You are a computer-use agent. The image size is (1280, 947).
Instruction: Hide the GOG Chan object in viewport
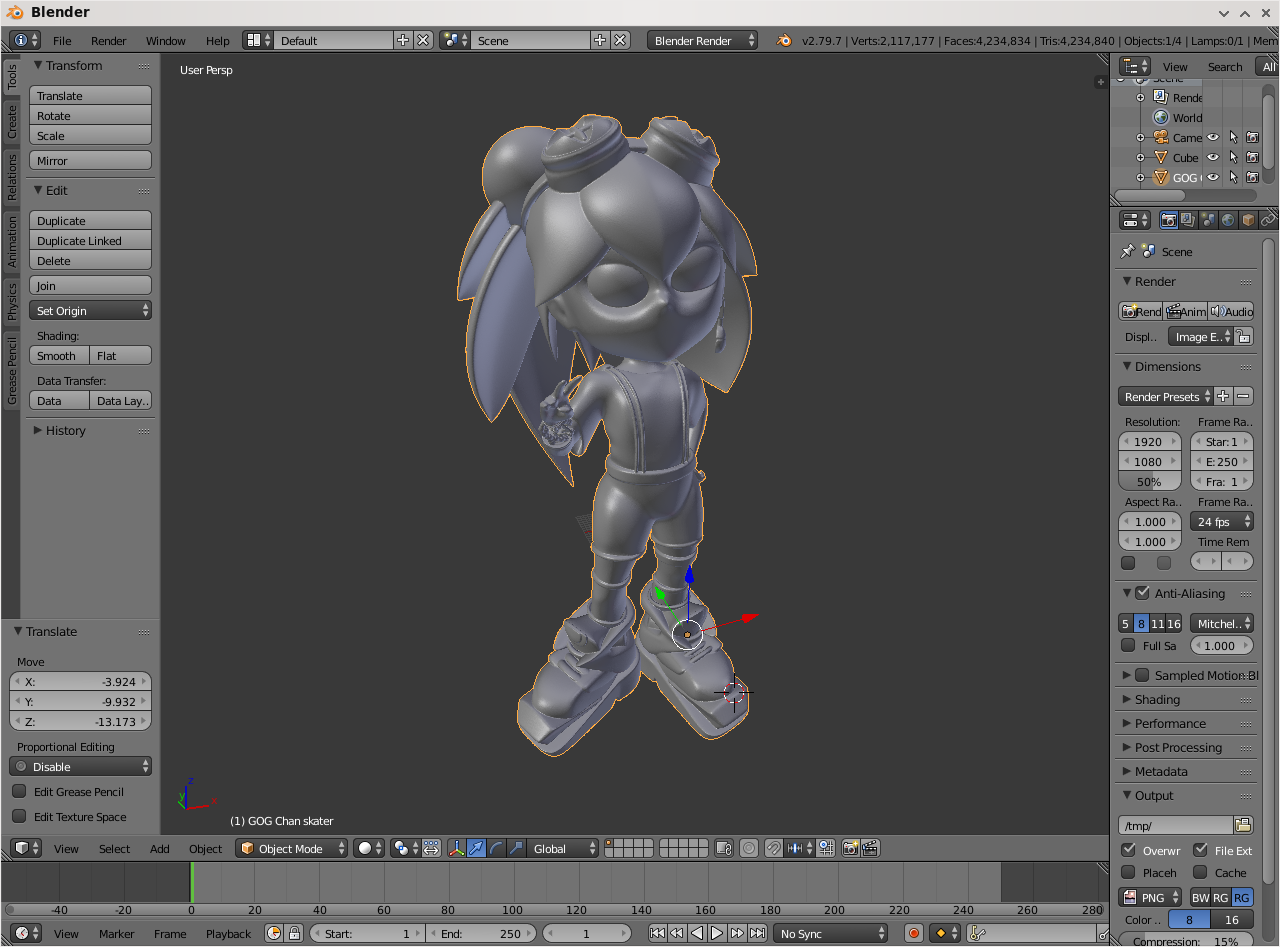[x=1212, y=177]
